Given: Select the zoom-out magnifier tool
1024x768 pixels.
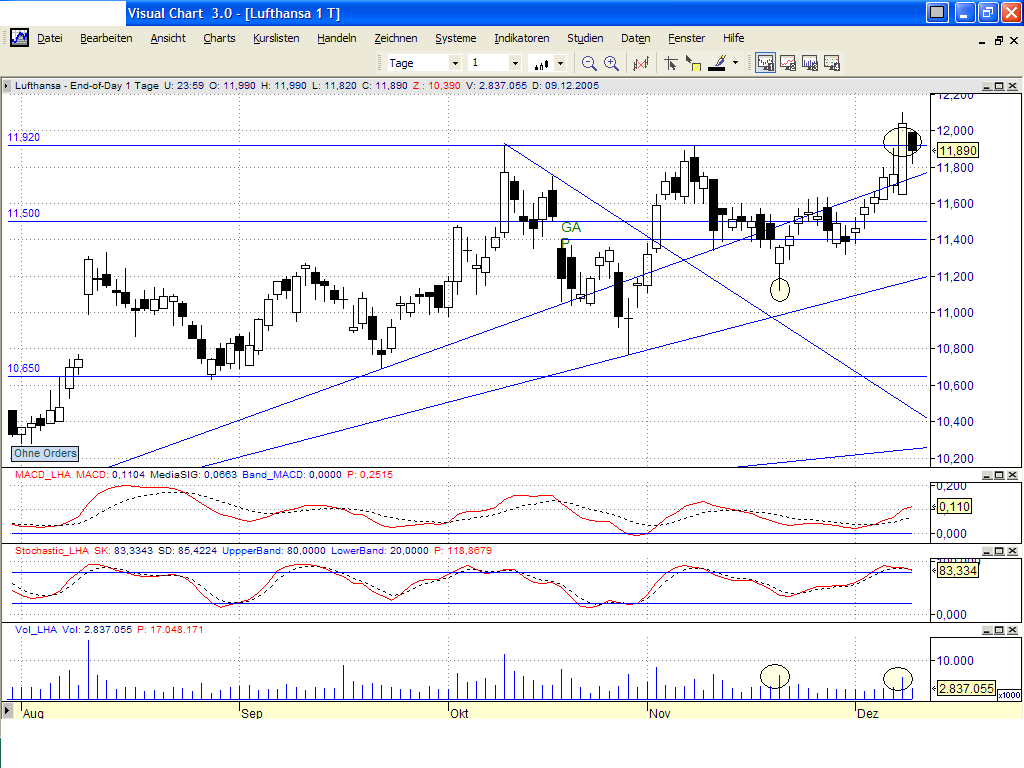Looking at the screenshot, I should click(x=587, y=62).
